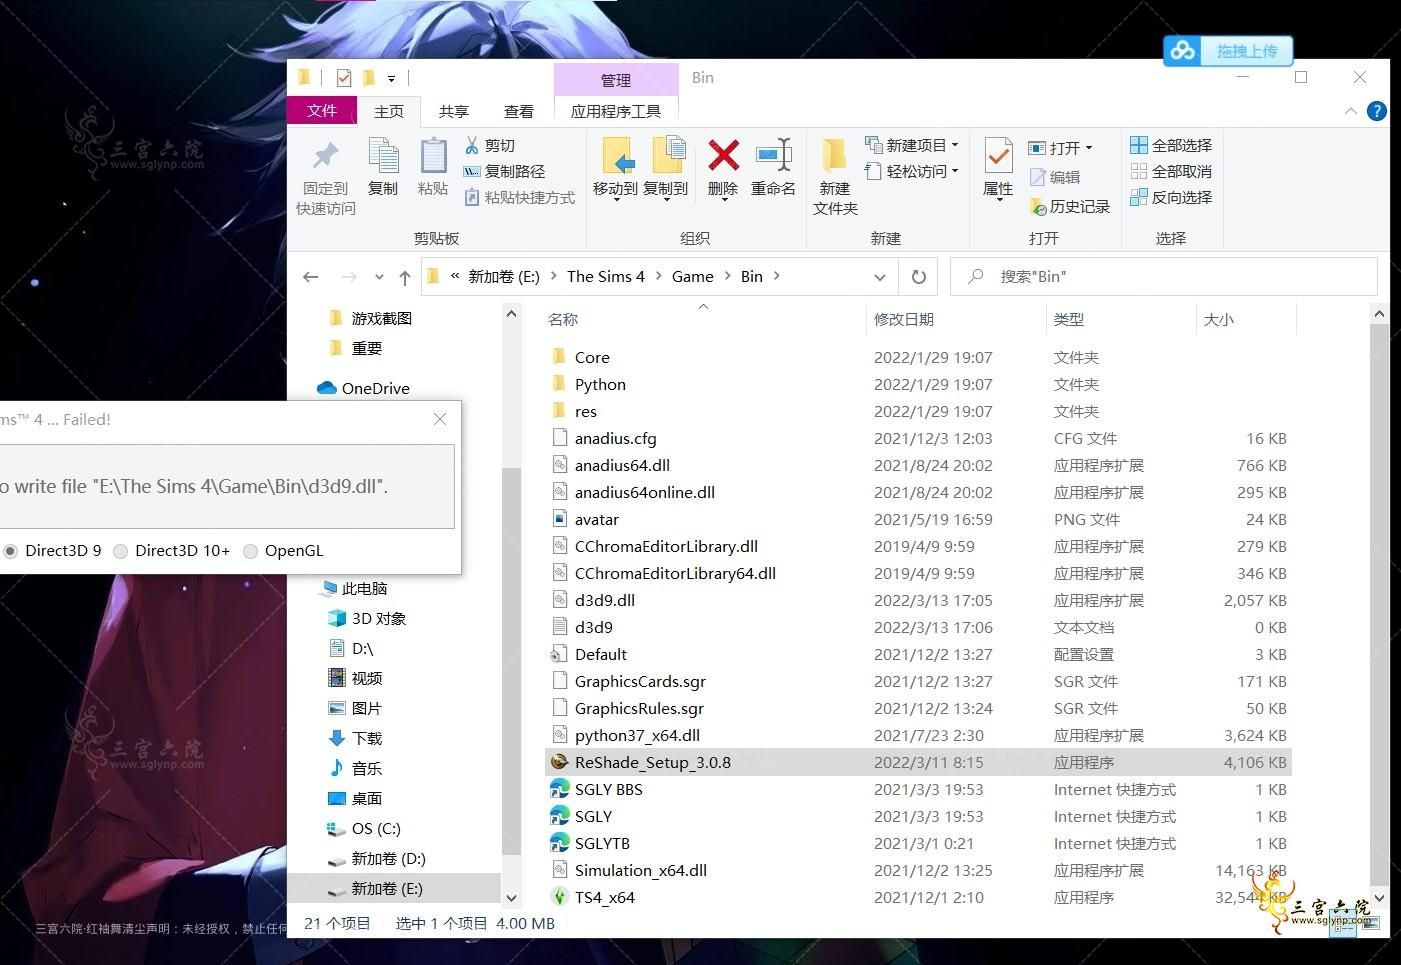Click the Baidu cloud upload widget
Screen dimensions: 1401x965
coord(1228,51)
